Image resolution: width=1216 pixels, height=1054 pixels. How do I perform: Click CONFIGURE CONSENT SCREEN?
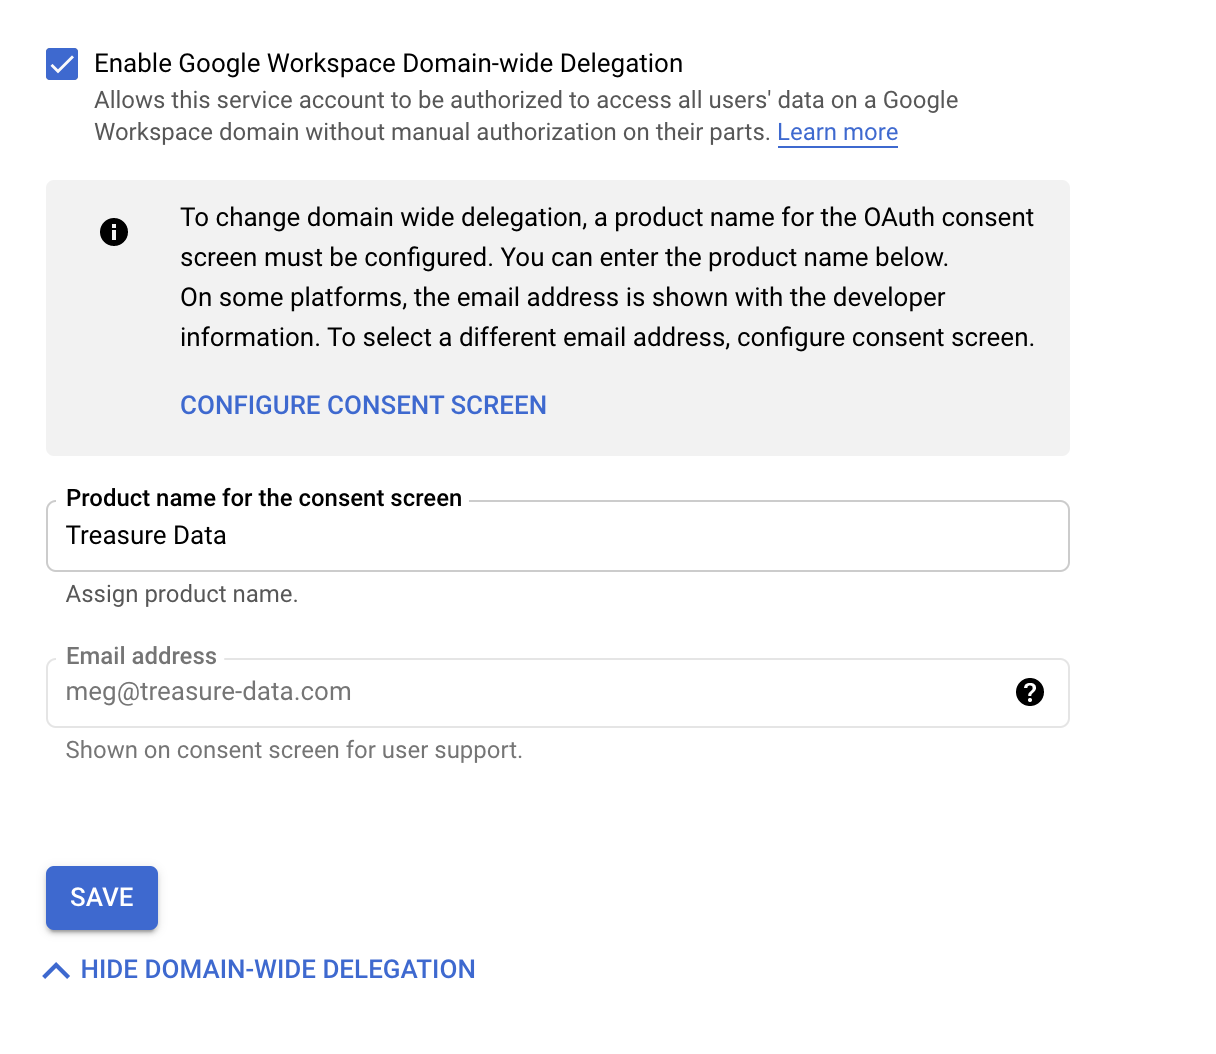click(x=363, y=405)
